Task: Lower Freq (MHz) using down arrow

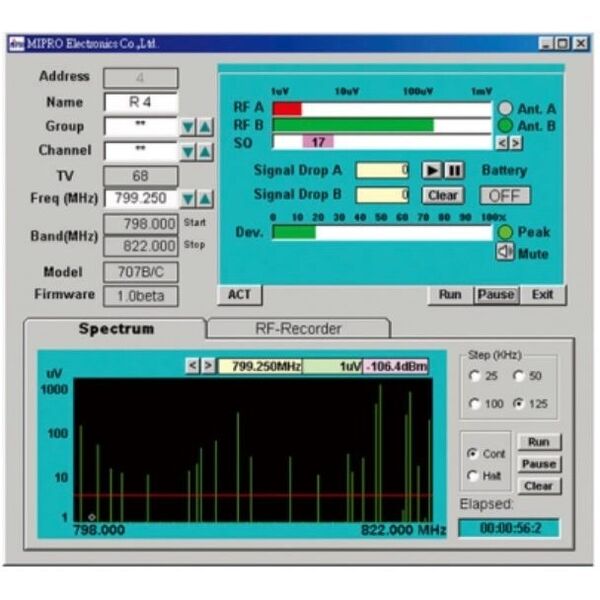Action: (x=188, y=199)
